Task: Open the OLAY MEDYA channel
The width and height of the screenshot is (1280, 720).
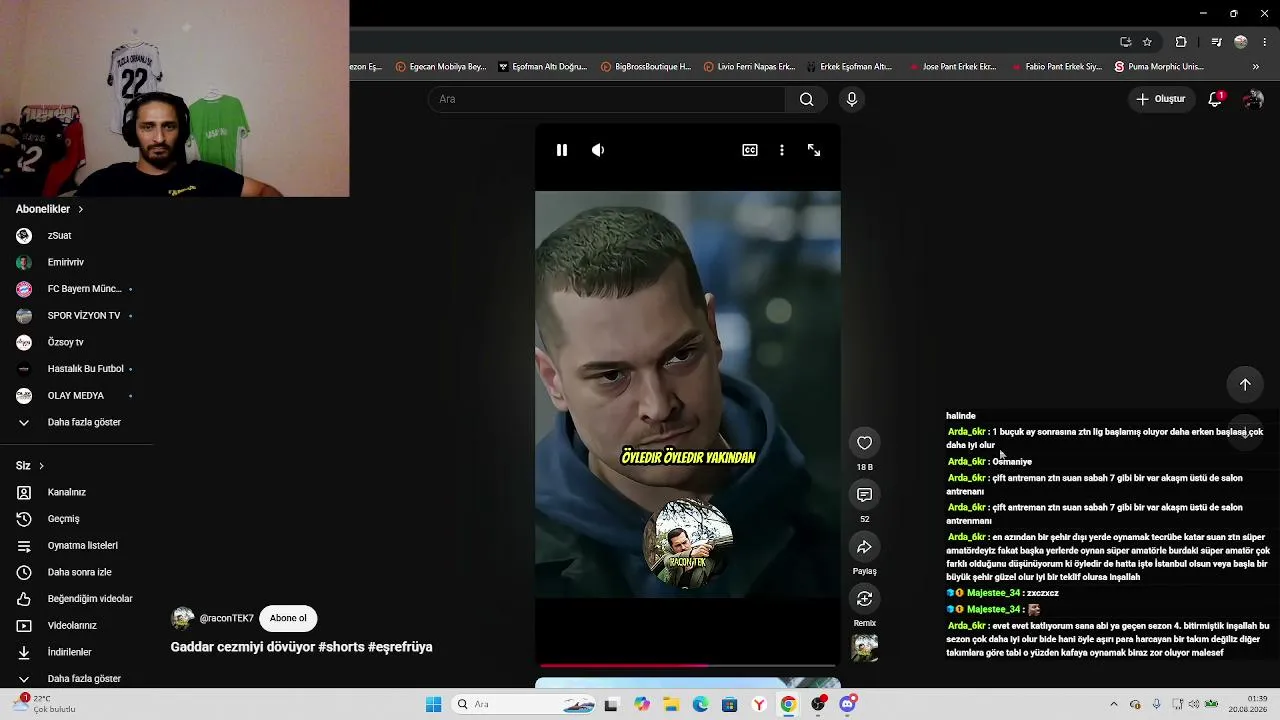Action: (x=76, y=396)
